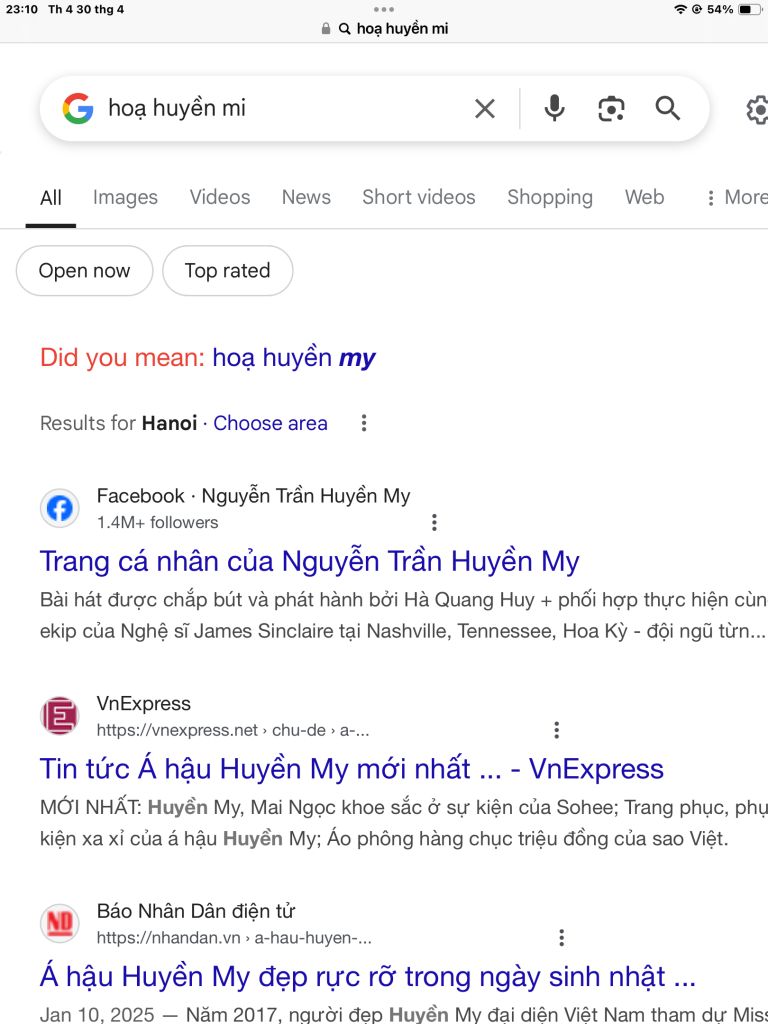Tap the 23:10 clock
This screenshot has height=1024, width=768.
coord(22,9)
